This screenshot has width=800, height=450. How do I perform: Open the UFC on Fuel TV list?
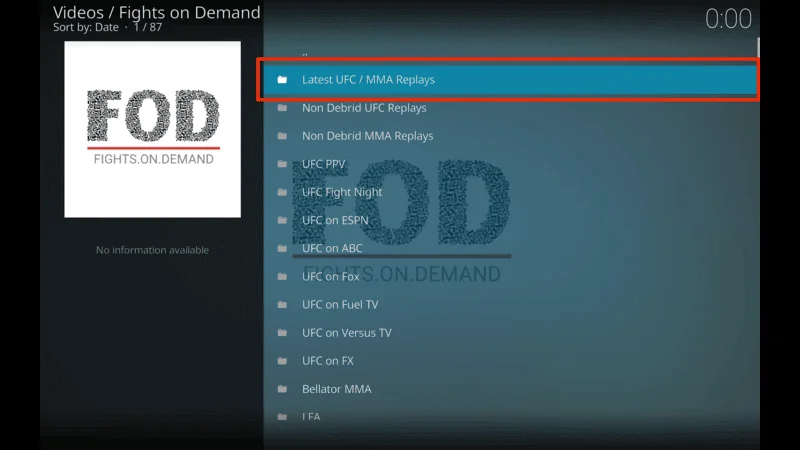click(x=510, y=305)
